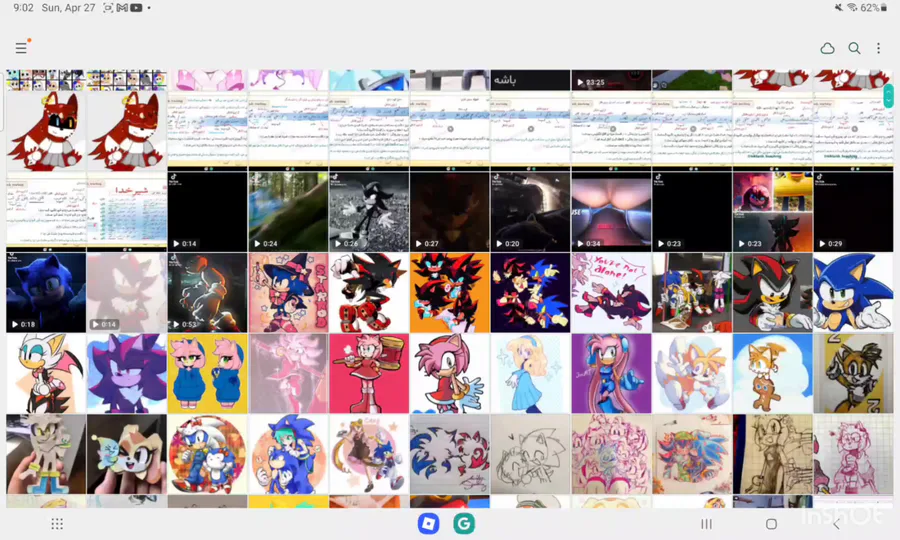Open the apps grid in the taskbar
This screenshot has width=900, height=540.
pos(57,524)
